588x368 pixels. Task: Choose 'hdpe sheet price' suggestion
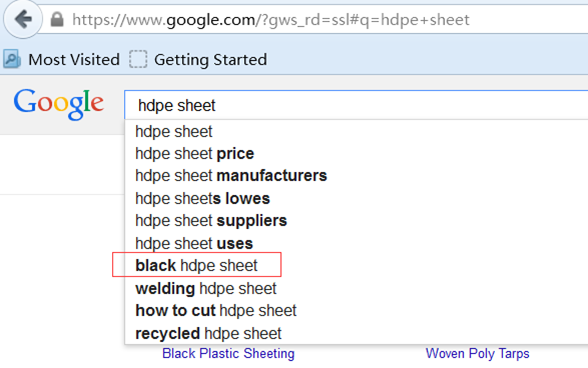click(x=356, y=154)
